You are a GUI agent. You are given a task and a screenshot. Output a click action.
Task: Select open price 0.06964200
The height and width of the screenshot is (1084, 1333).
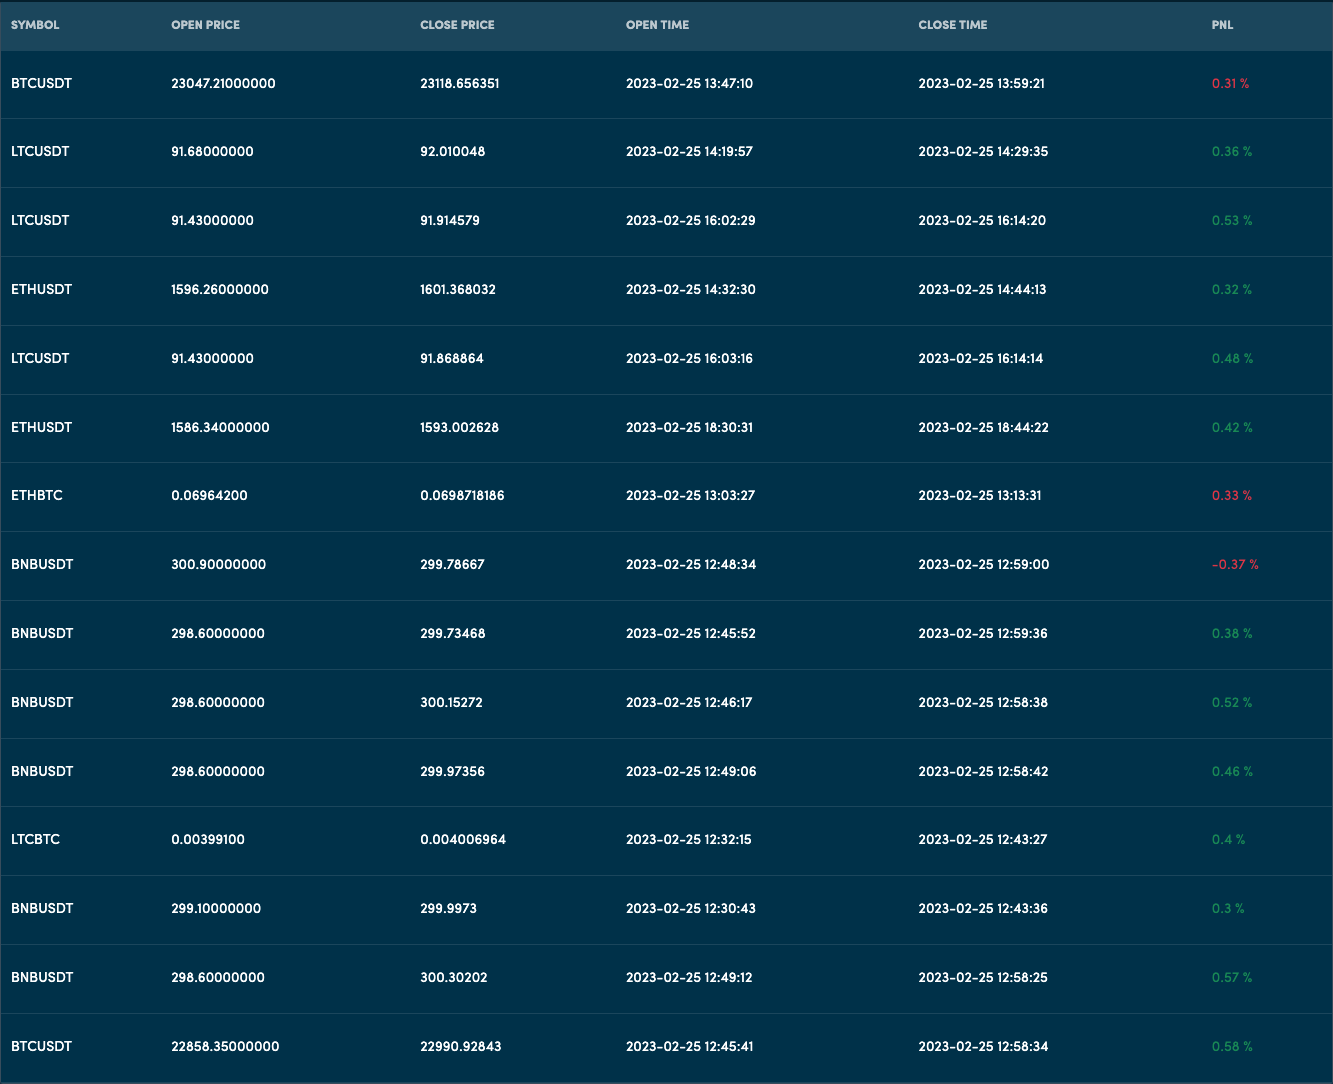click(x=209, y=495)
